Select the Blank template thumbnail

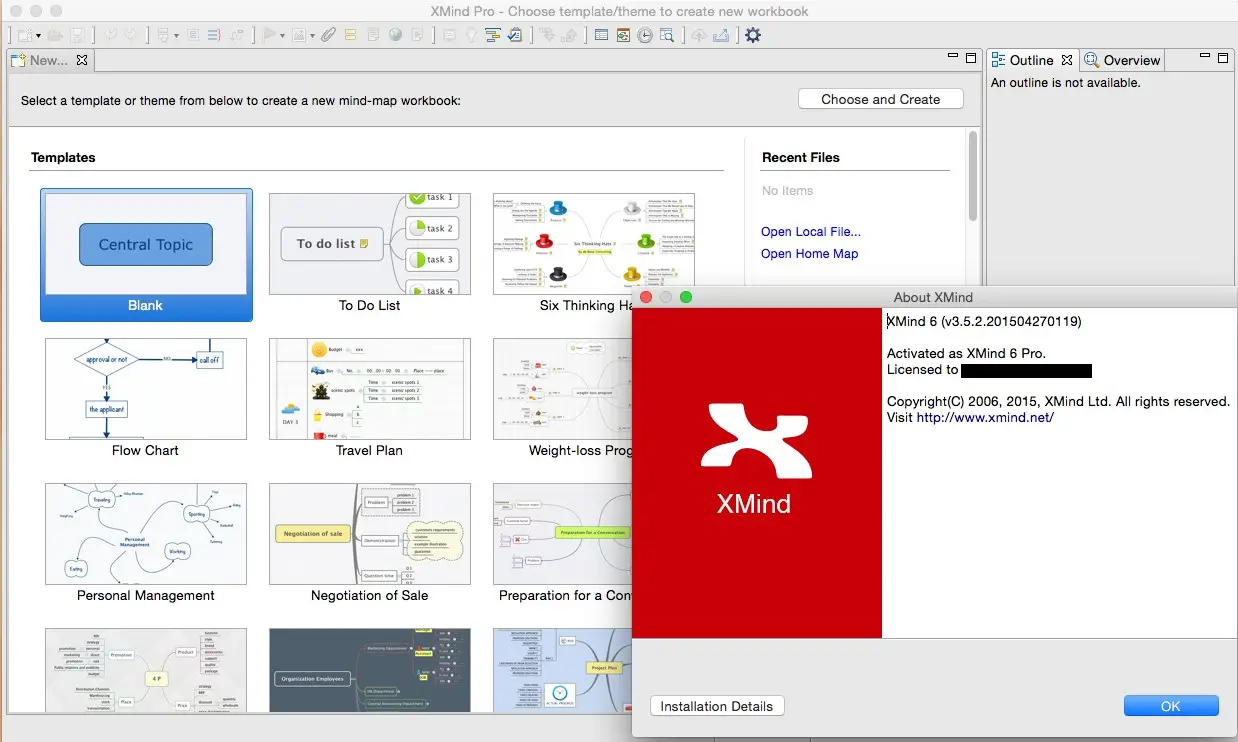click(x=146, y=255)
